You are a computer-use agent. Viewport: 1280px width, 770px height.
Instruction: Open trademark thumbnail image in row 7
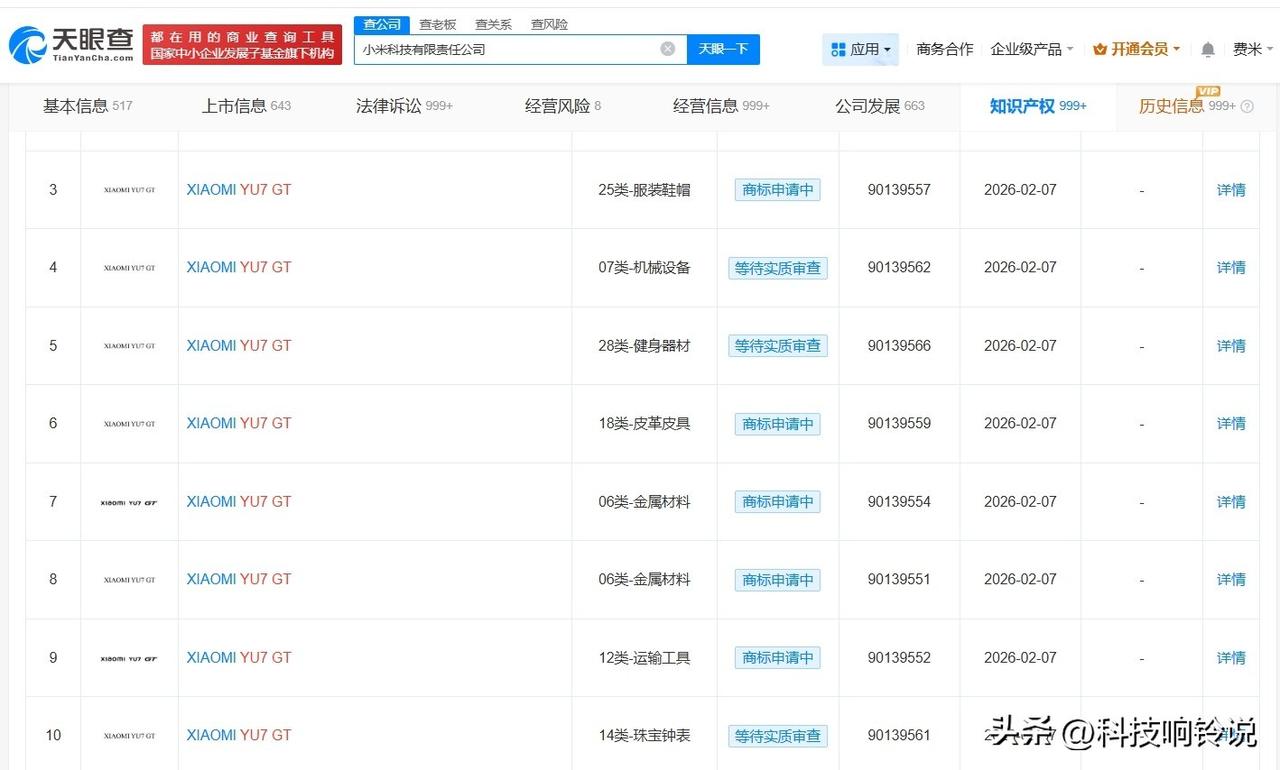(129, 502)
